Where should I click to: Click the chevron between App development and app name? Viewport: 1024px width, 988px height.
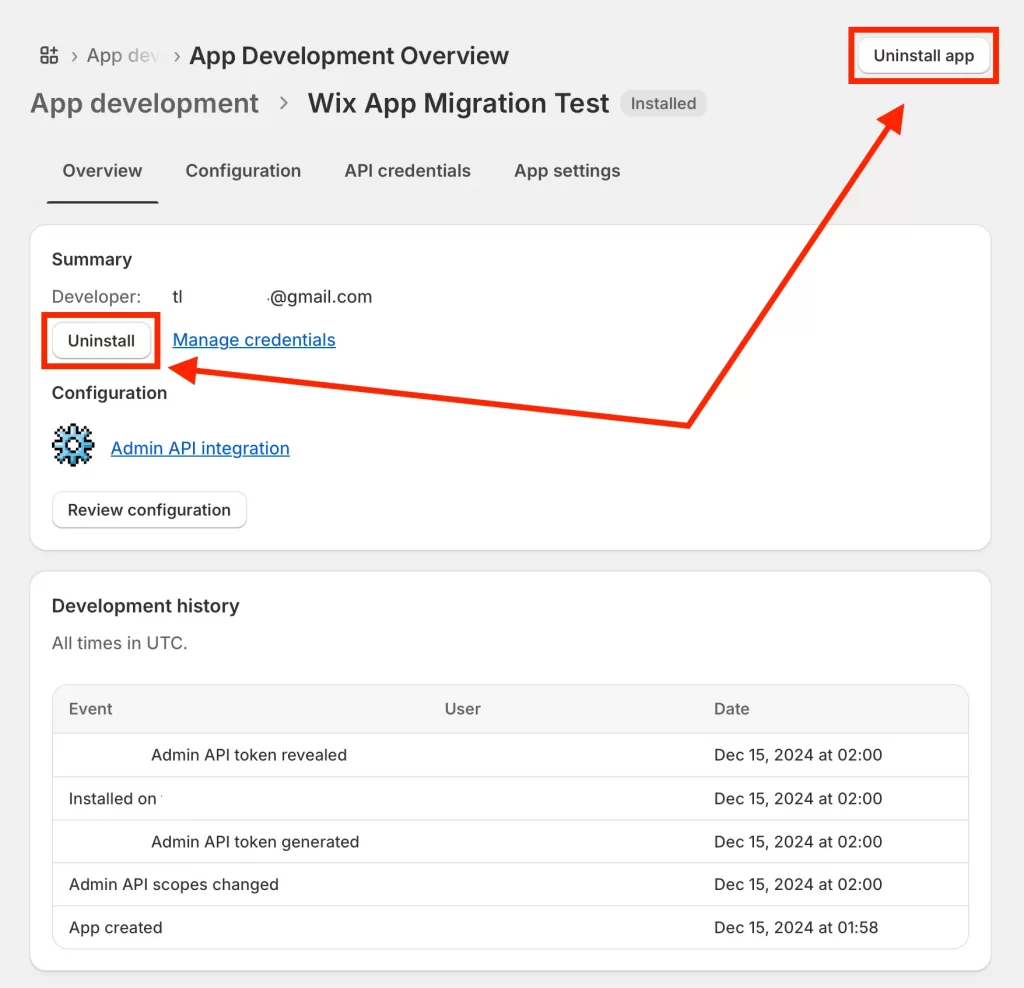[x=284, y=103]
